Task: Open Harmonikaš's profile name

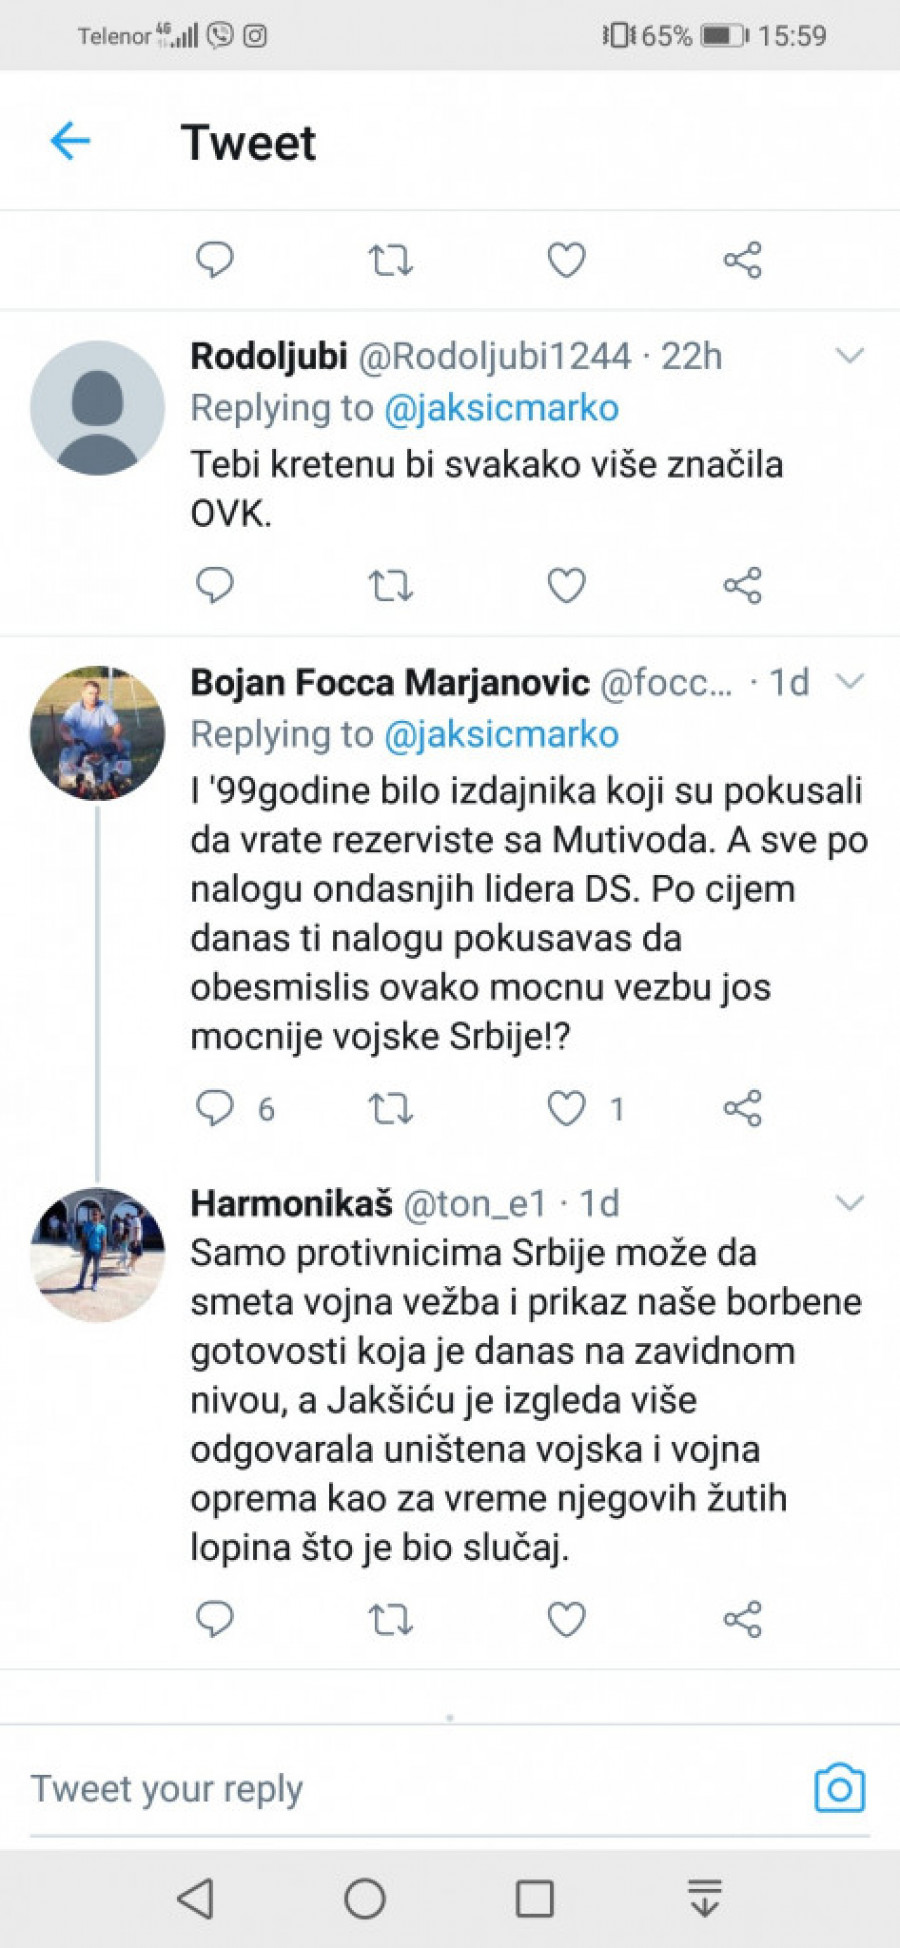Action: (x=291, y=1203)
